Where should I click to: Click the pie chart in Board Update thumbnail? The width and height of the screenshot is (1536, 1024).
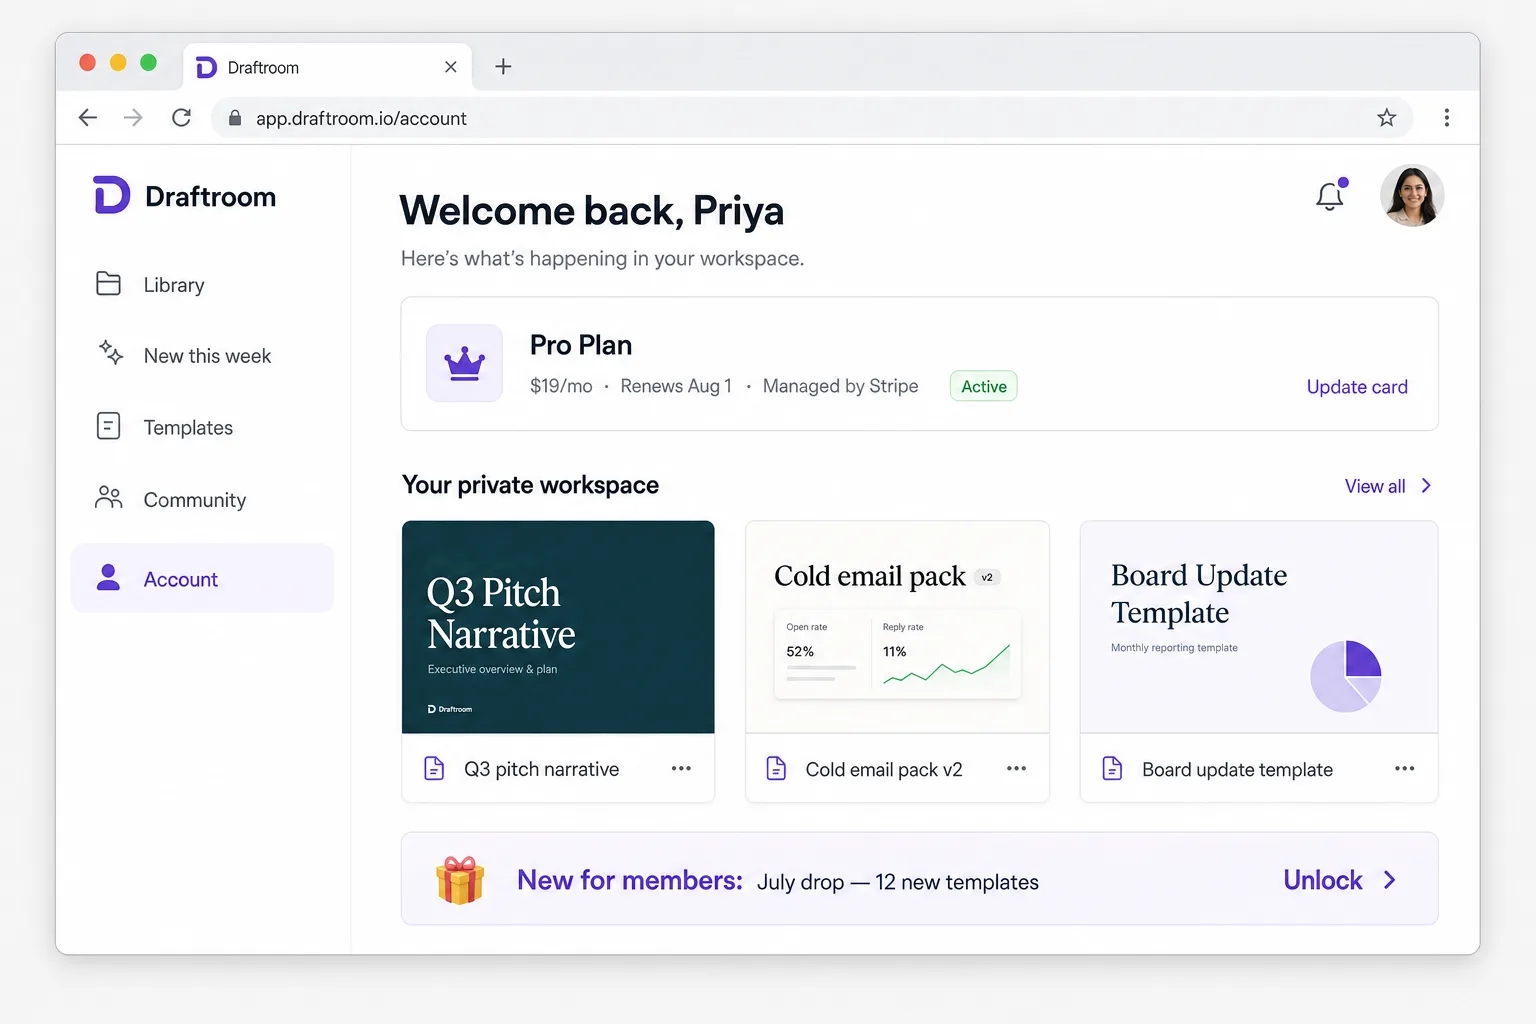pos(1346,676)
